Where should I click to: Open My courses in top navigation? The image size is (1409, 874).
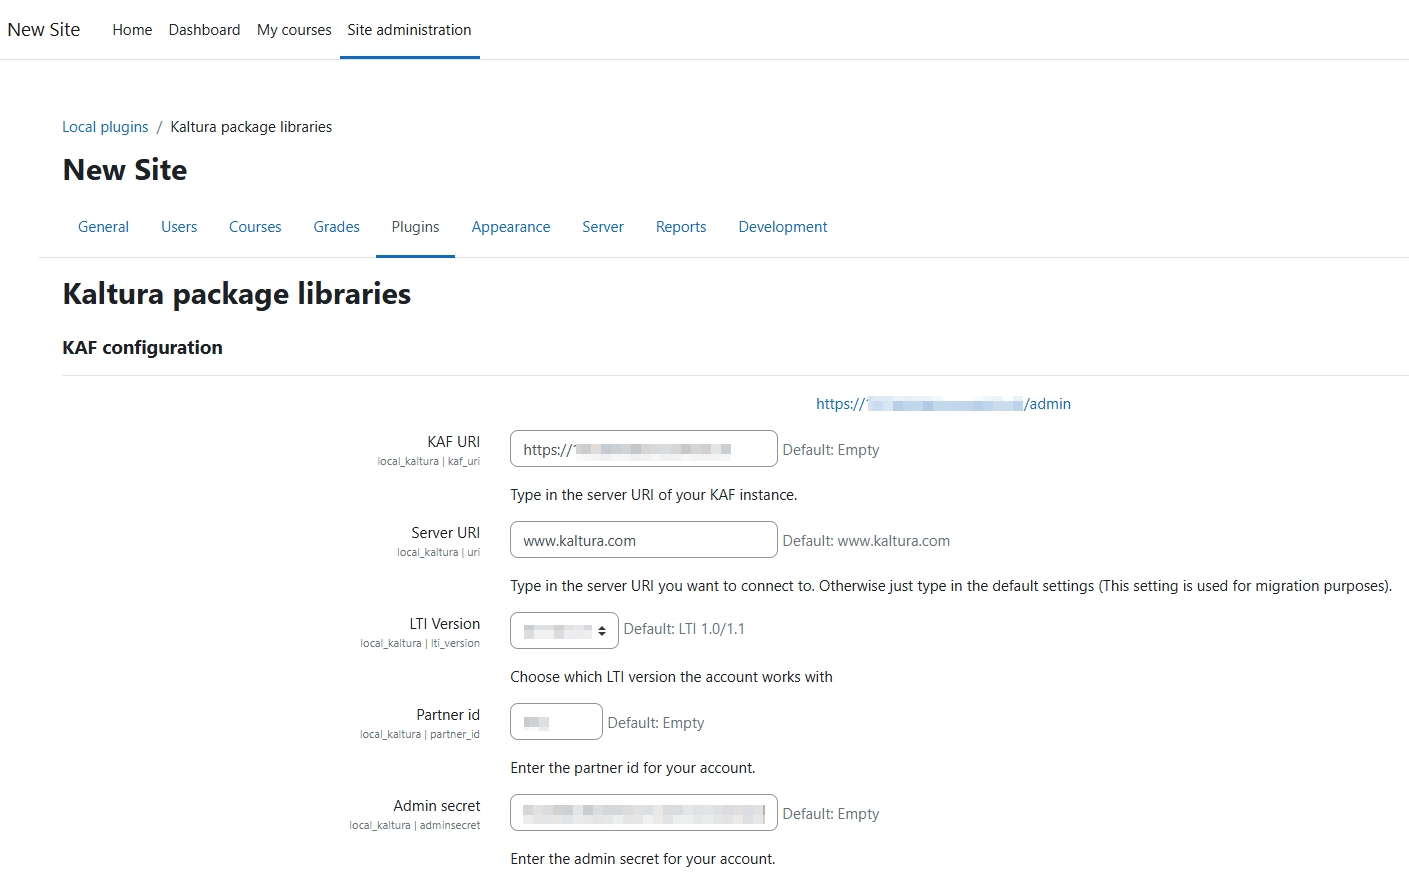tap(294, 30)
